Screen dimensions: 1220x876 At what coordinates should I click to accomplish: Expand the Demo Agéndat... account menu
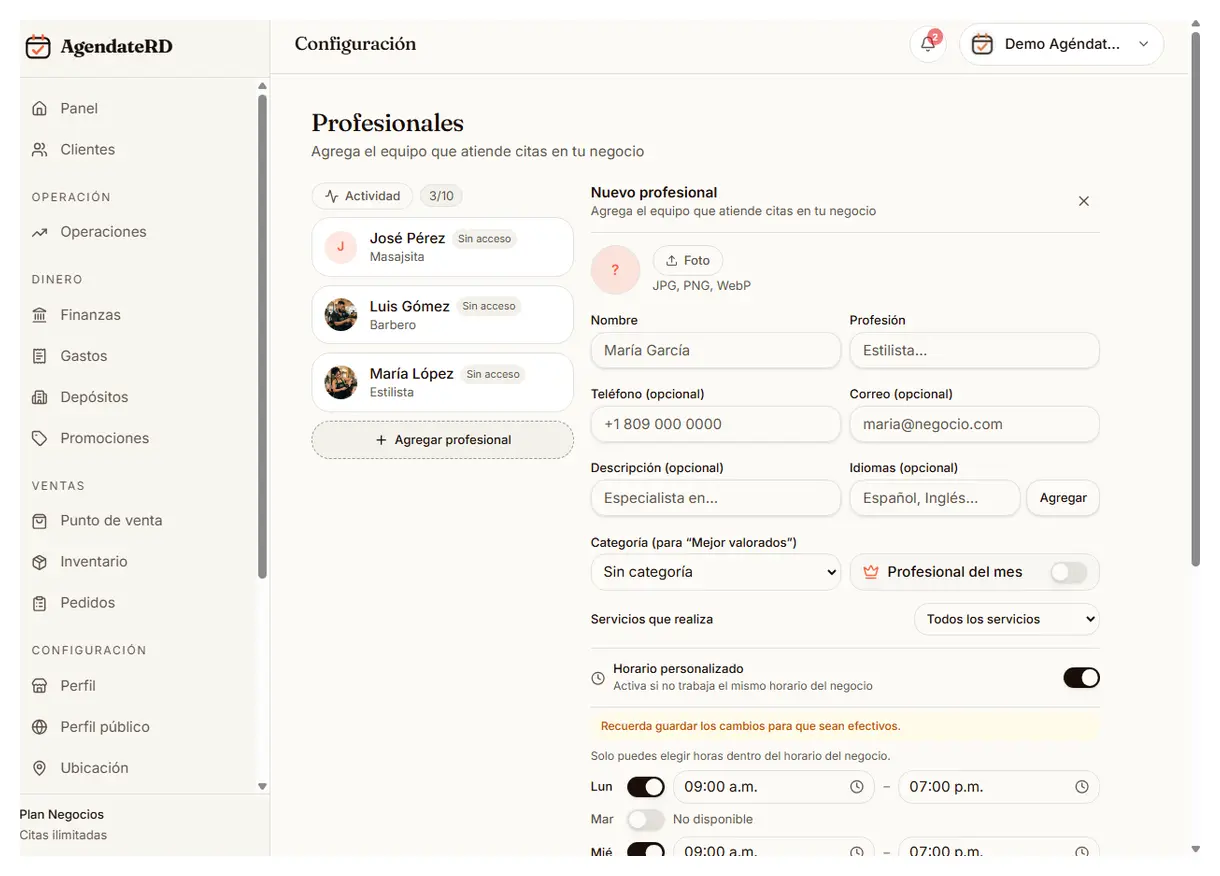click(x=1062, y=45)
